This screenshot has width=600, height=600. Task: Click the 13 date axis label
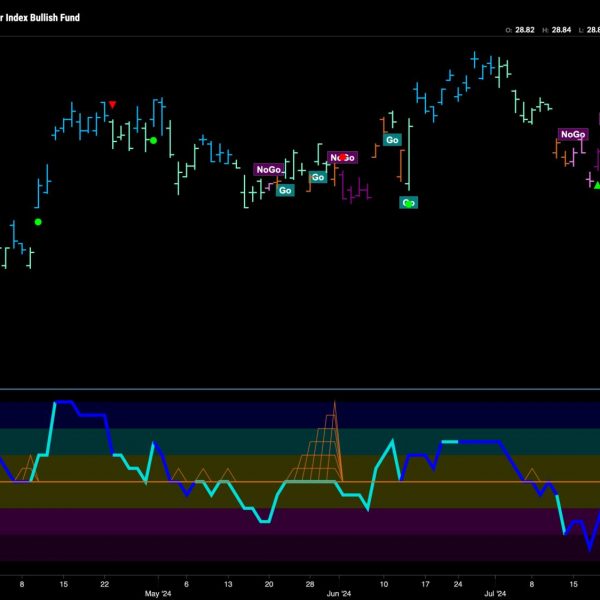click(x=228, y=584)
